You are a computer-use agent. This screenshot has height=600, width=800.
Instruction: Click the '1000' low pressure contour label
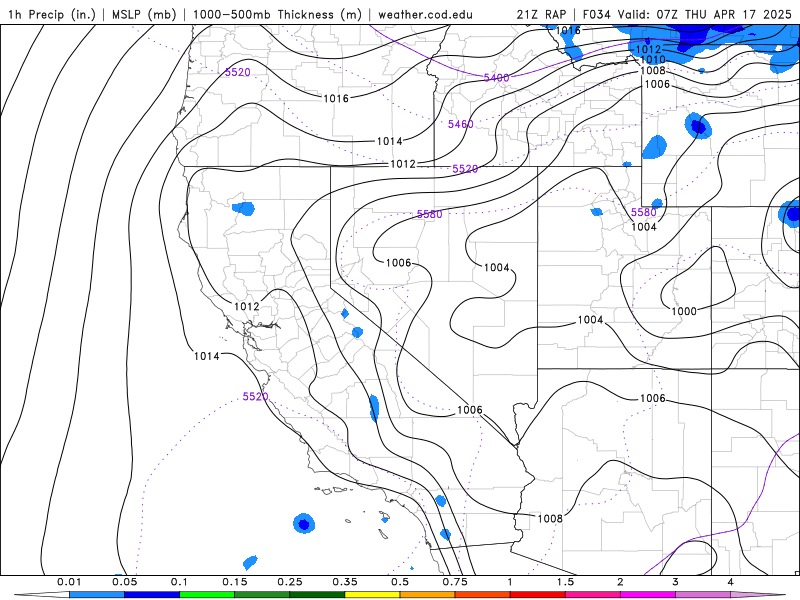684,311
